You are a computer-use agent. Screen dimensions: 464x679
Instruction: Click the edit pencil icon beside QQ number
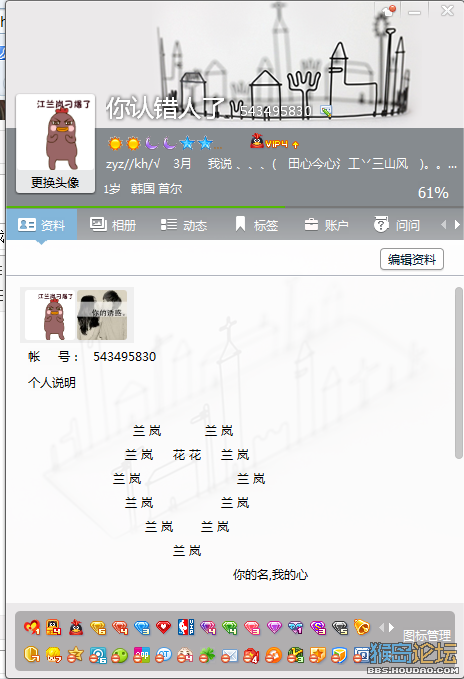click(326, 111)
